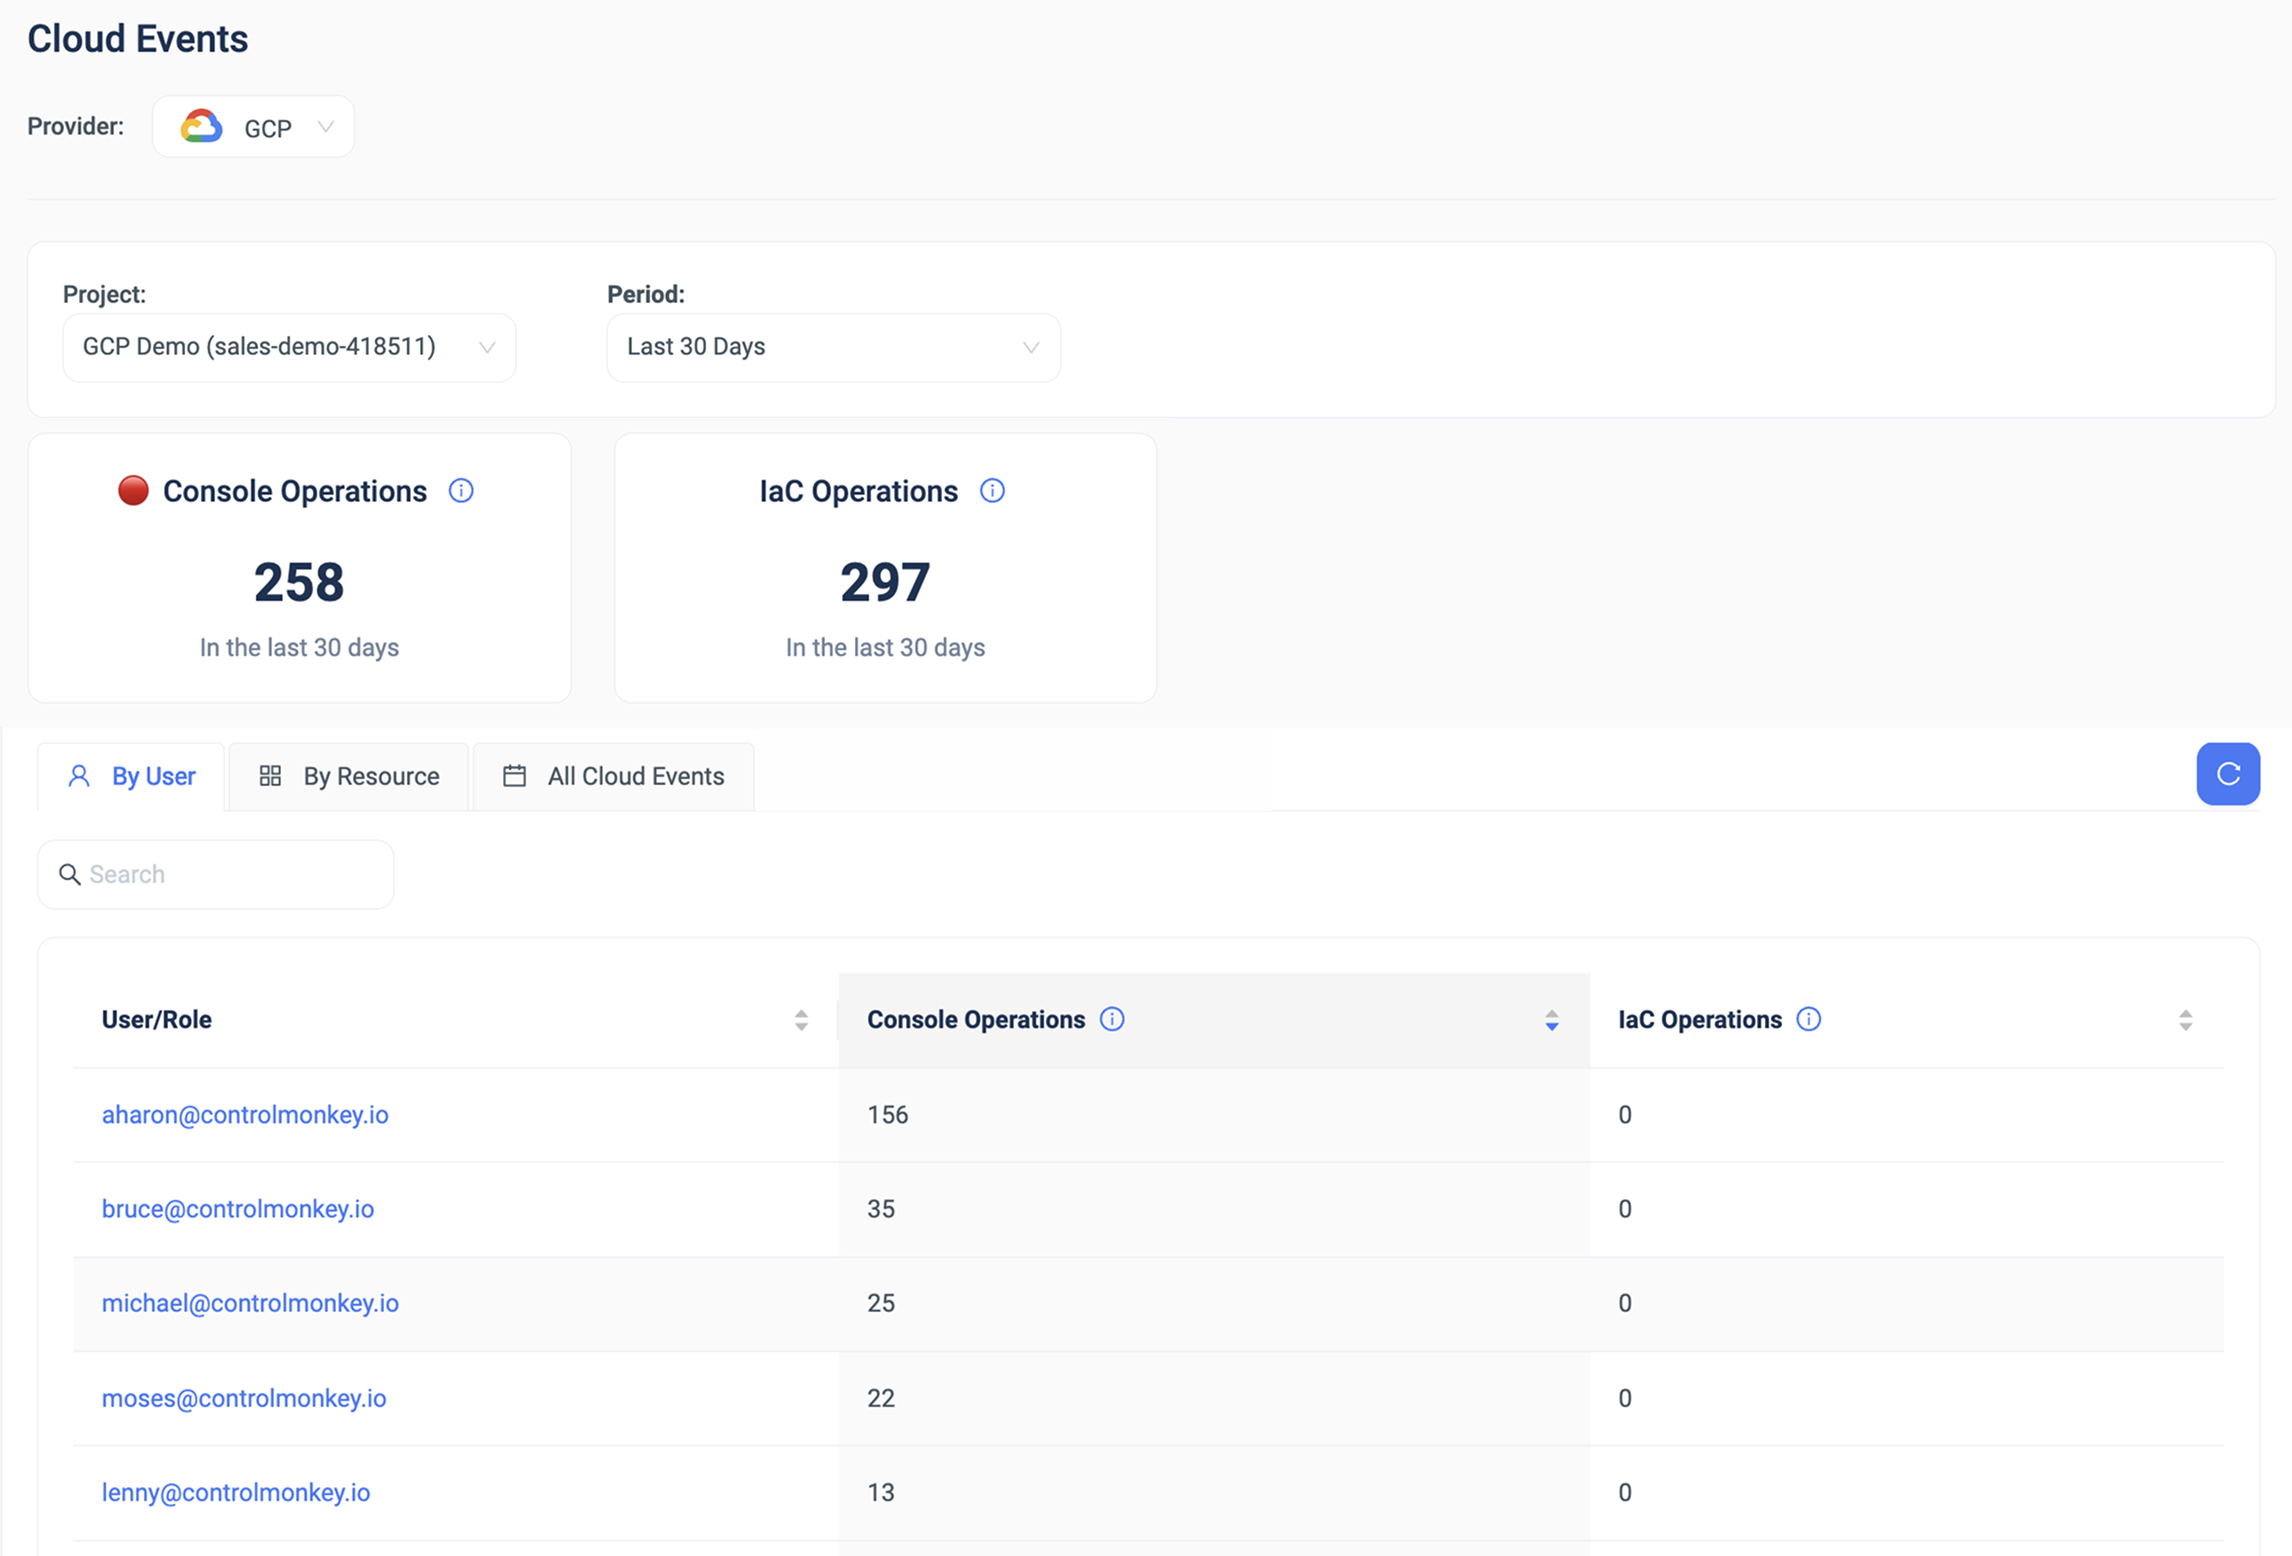Select the By User tab

(132, 776)
